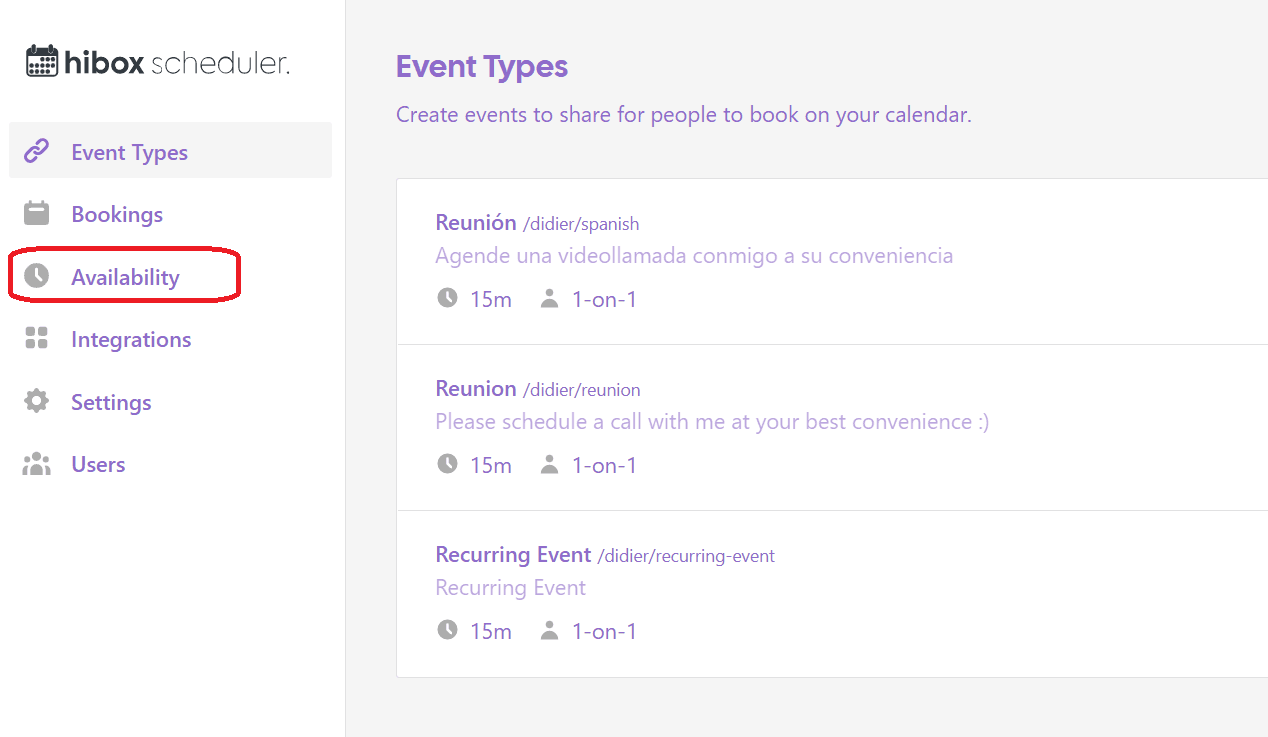
Task: Click the hibox scheduler calendar logo
Action: point(42,62)
